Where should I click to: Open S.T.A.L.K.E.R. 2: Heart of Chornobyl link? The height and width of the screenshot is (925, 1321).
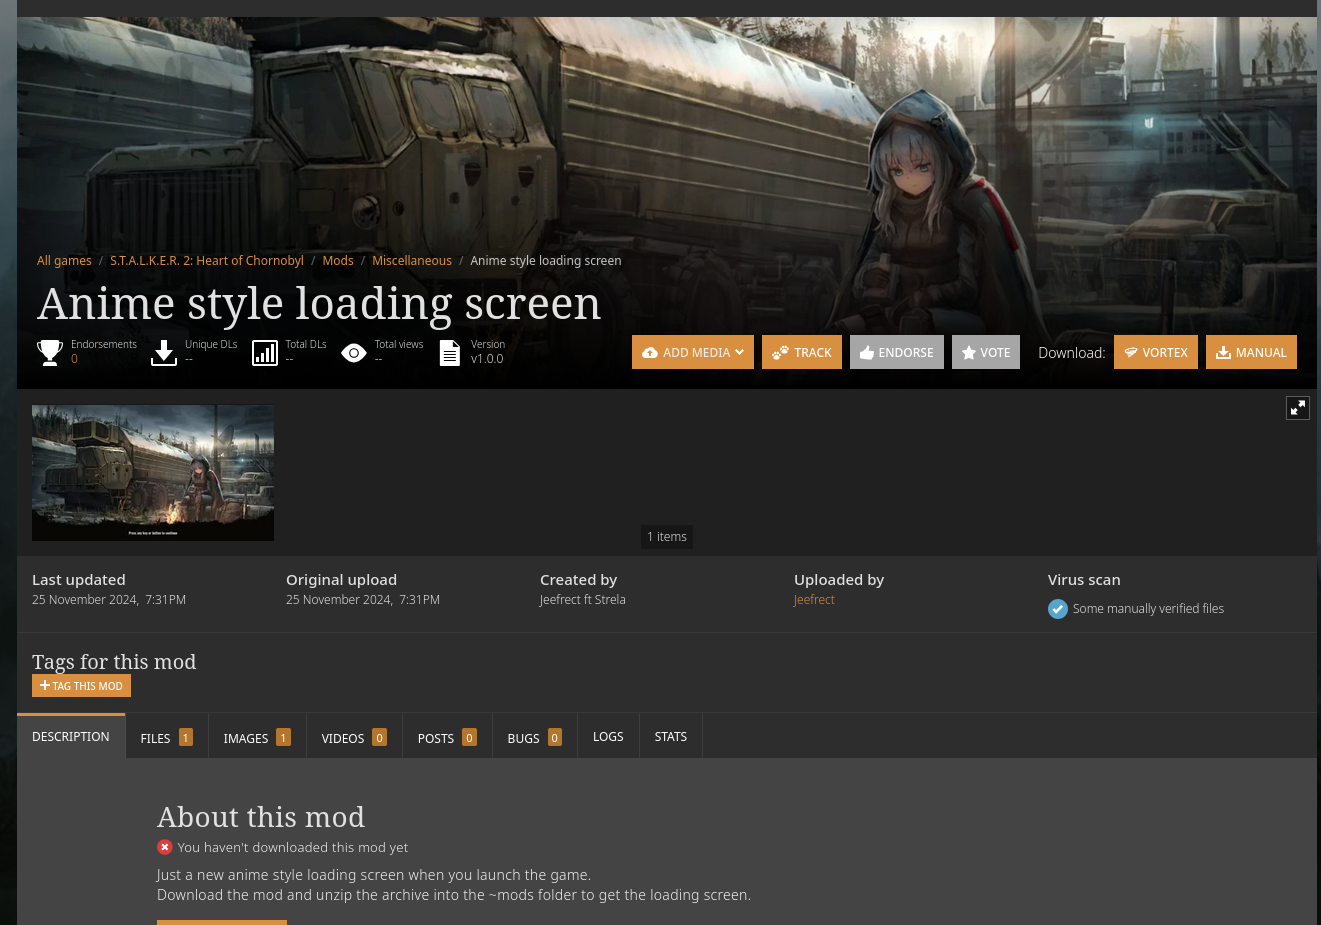[x=207, y=261]
